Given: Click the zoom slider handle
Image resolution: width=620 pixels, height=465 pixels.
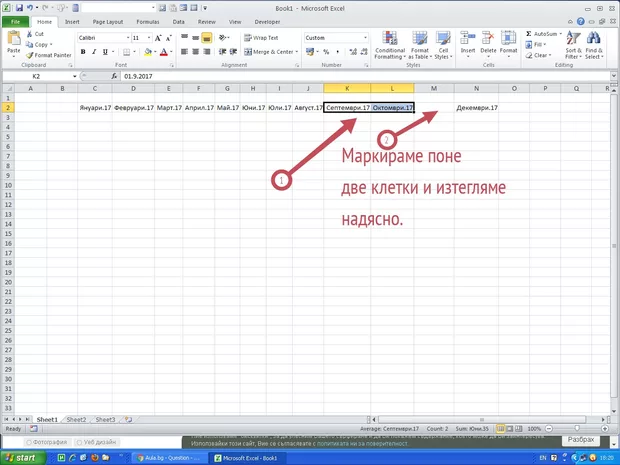Looking at the screenshot, I should pyautogui.click(x=577, y=429).
